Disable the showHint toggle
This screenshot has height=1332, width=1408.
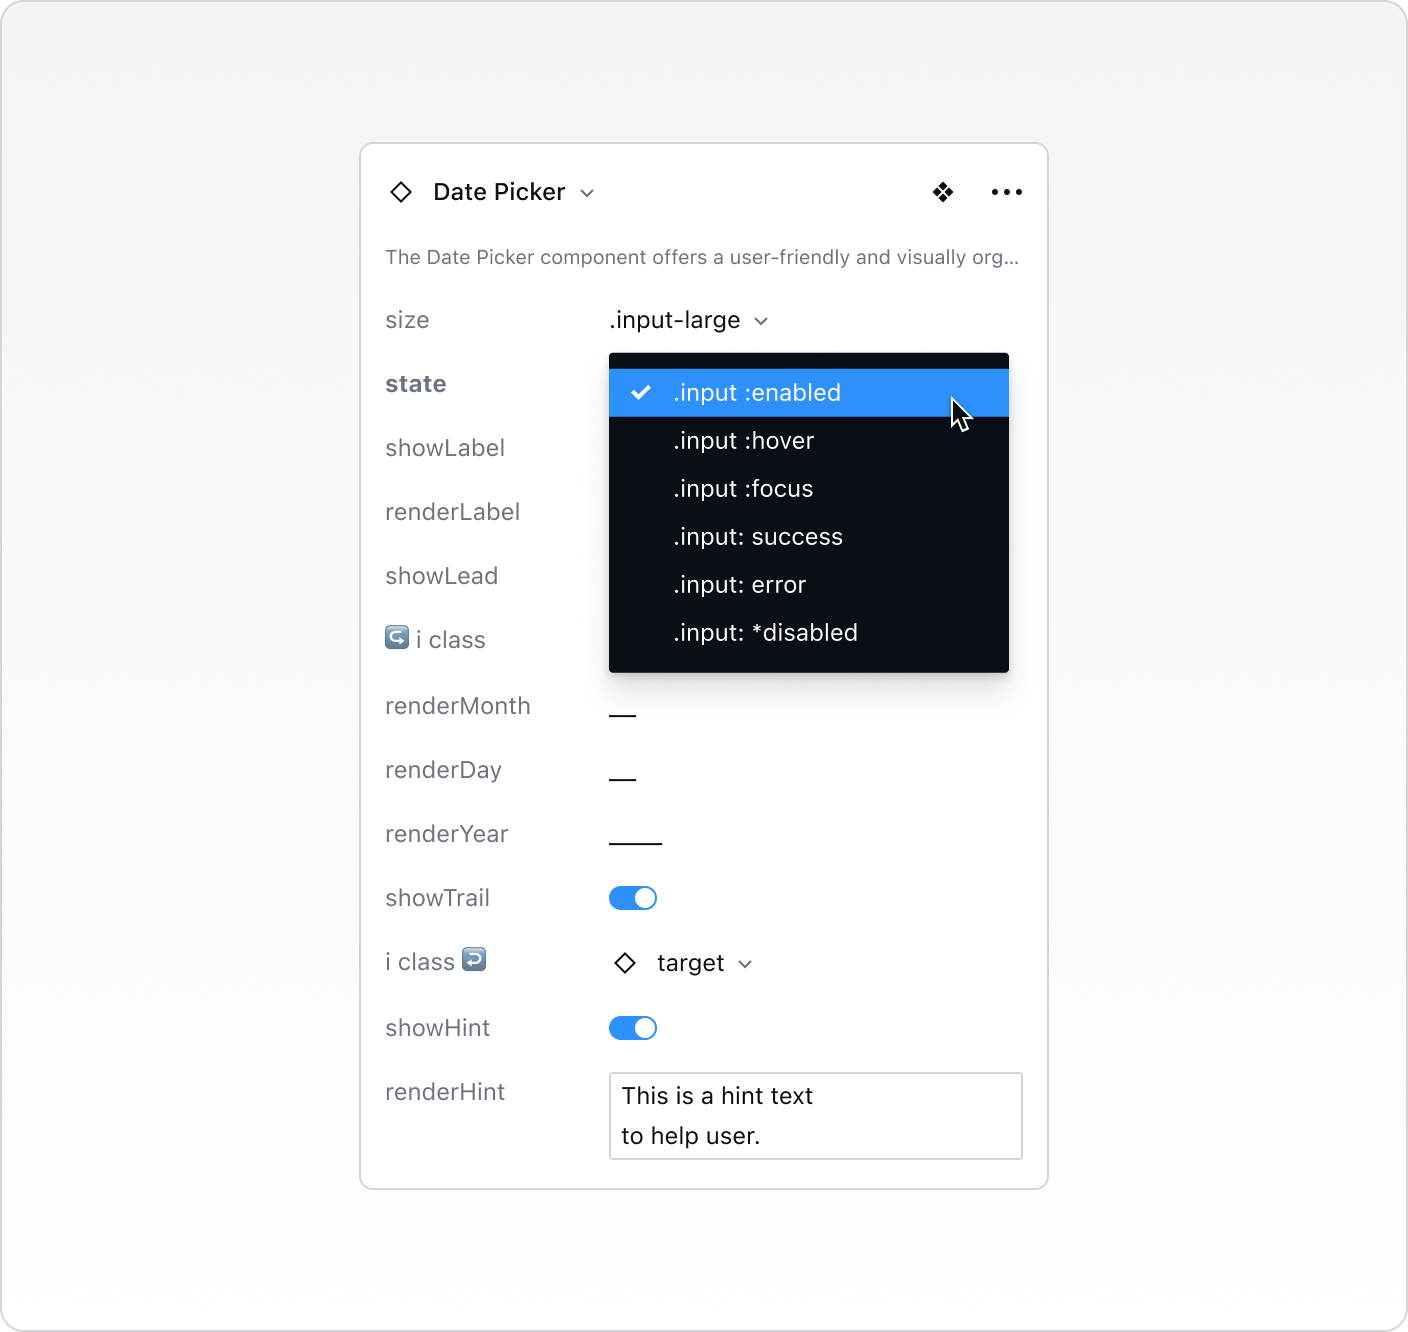pyautogui.click(x=633, y=1028)
